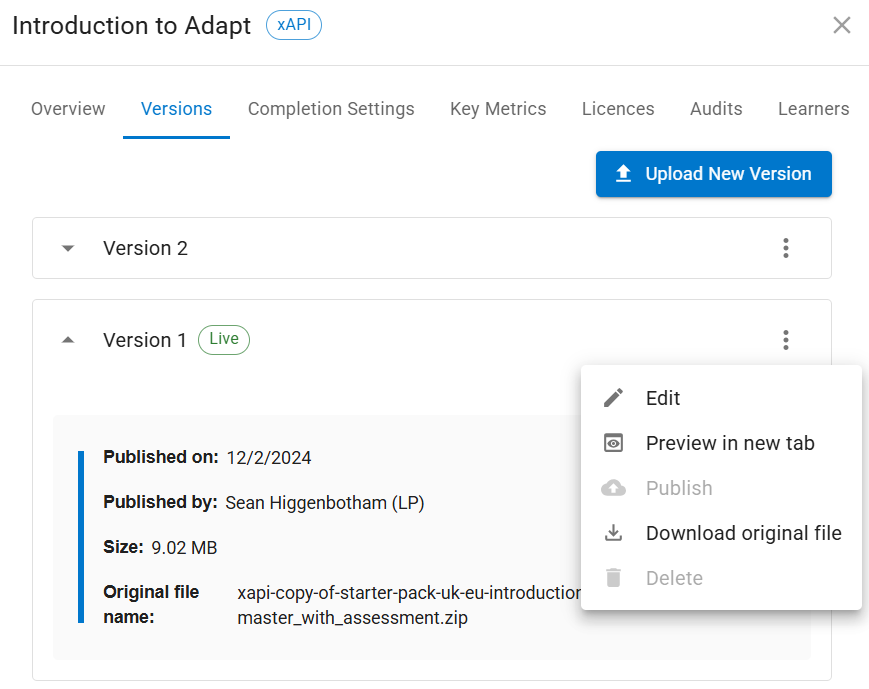The height and width of the screenshot is (689, 869).
Task: Click the trash can Delete icon
Action: pyautogui.click(x=614, y=578)
